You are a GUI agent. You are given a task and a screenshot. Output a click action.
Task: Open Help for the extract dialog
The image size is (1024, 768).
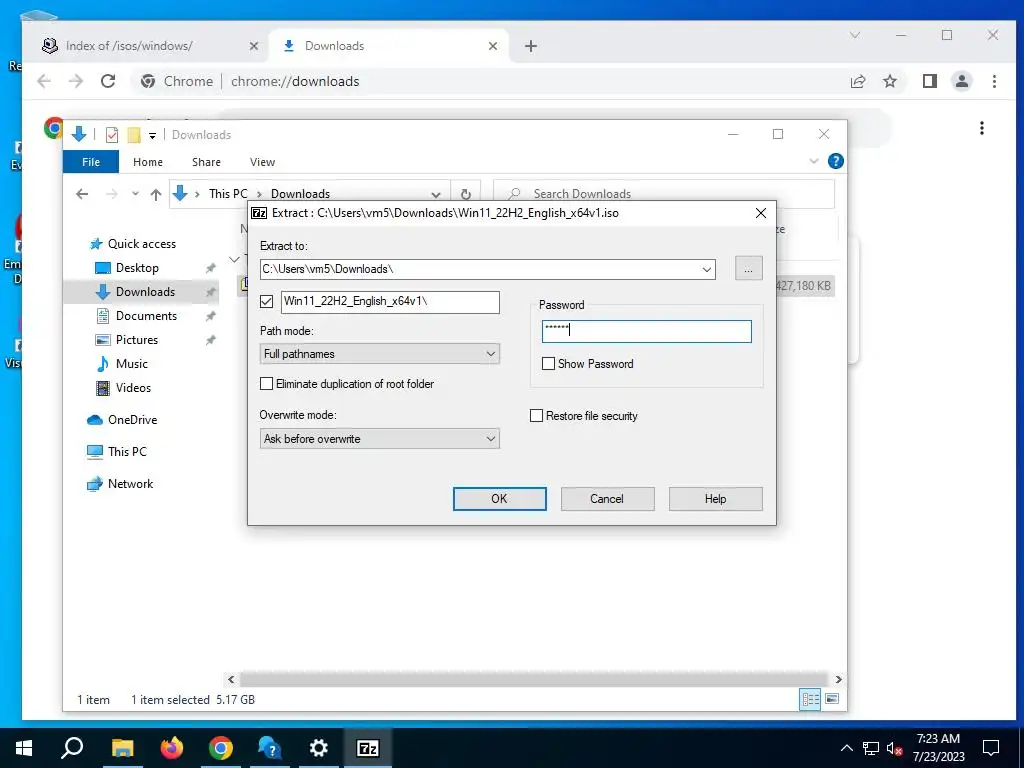coord(715,499)
